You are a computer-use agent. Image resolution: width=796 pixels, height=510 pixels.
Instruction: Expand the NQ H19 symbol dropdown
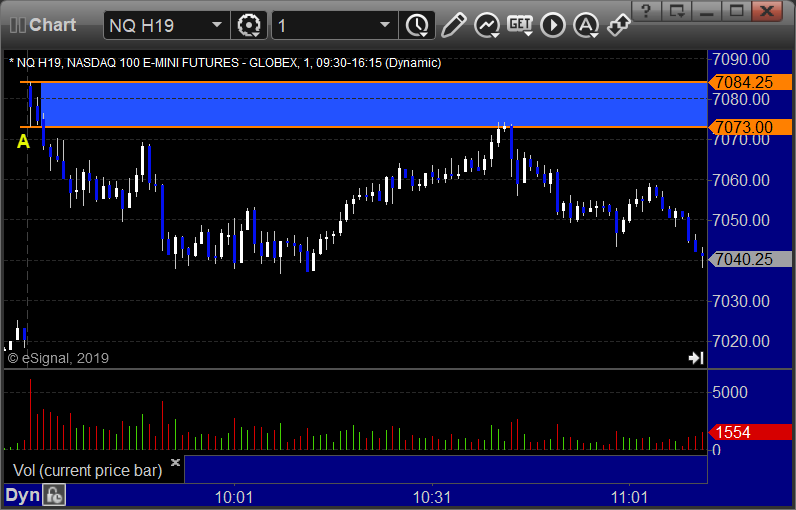217,25
